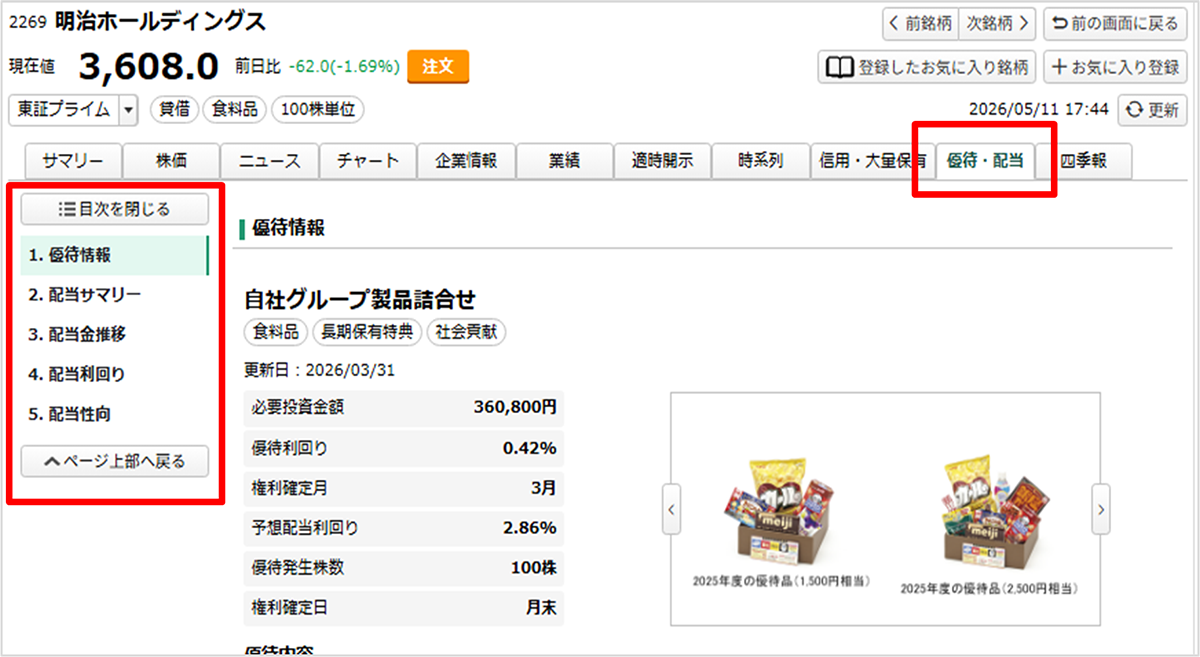
Task: Go to previous stock 前銘柄
Action: click(x=920, y=22)
